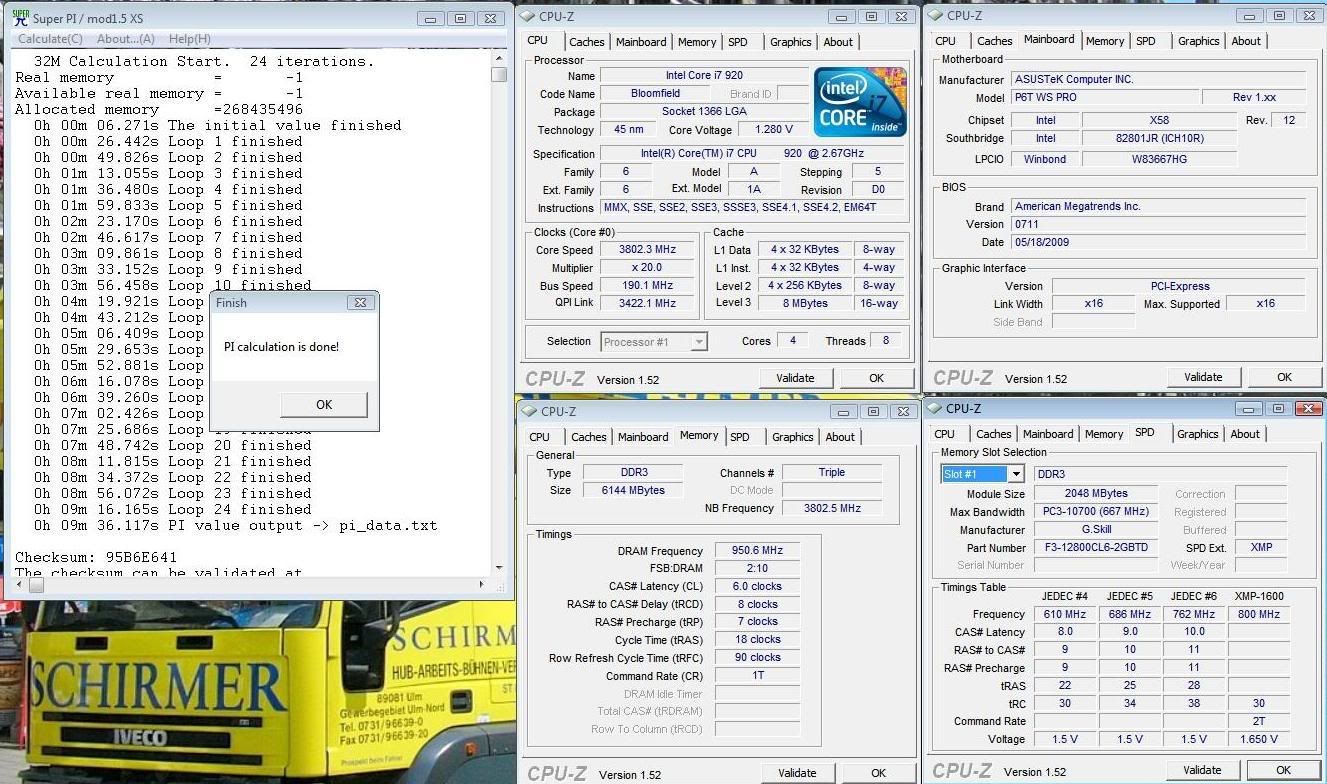Screen dimensions: 1327x784
Task: Click the title bar icon of the CPU-Z Mainboard window
Action: click(935, 15)
